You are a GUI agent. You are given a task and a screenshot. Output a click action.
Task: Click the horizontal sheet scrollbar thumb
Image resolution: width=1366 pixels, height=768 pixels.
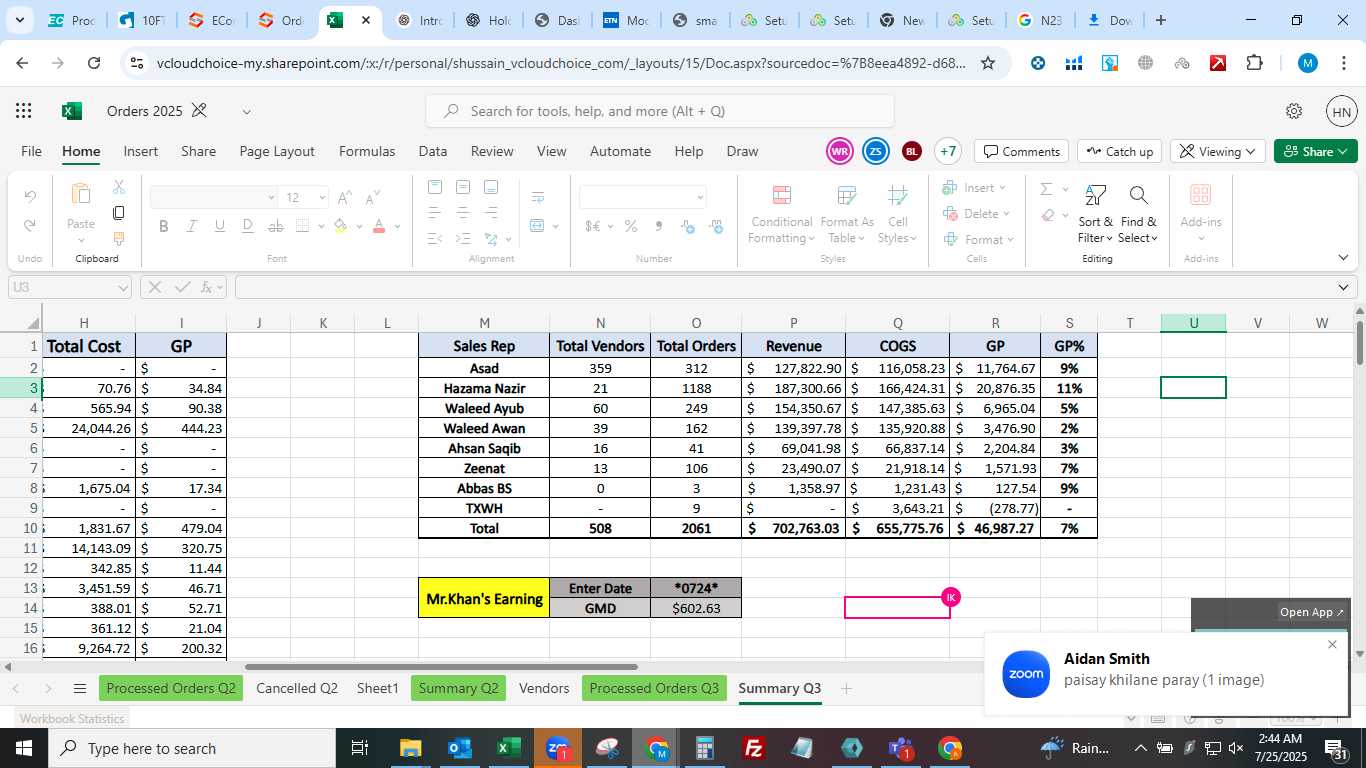441,667
